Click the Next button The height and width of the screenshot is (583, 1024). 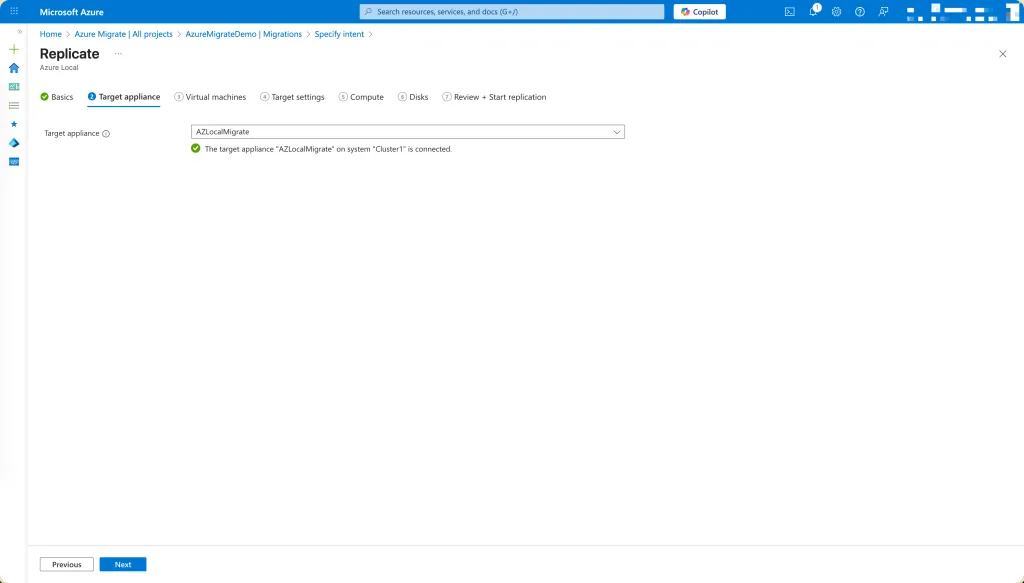123,564
